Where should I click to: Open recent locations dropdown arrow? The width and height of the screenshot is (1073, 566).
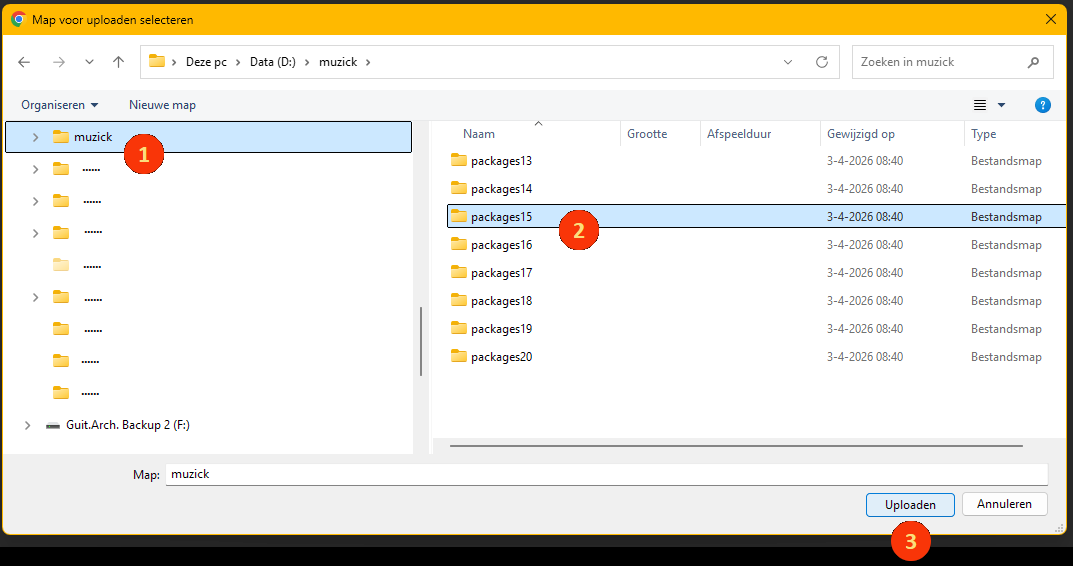tap(89, 62)
